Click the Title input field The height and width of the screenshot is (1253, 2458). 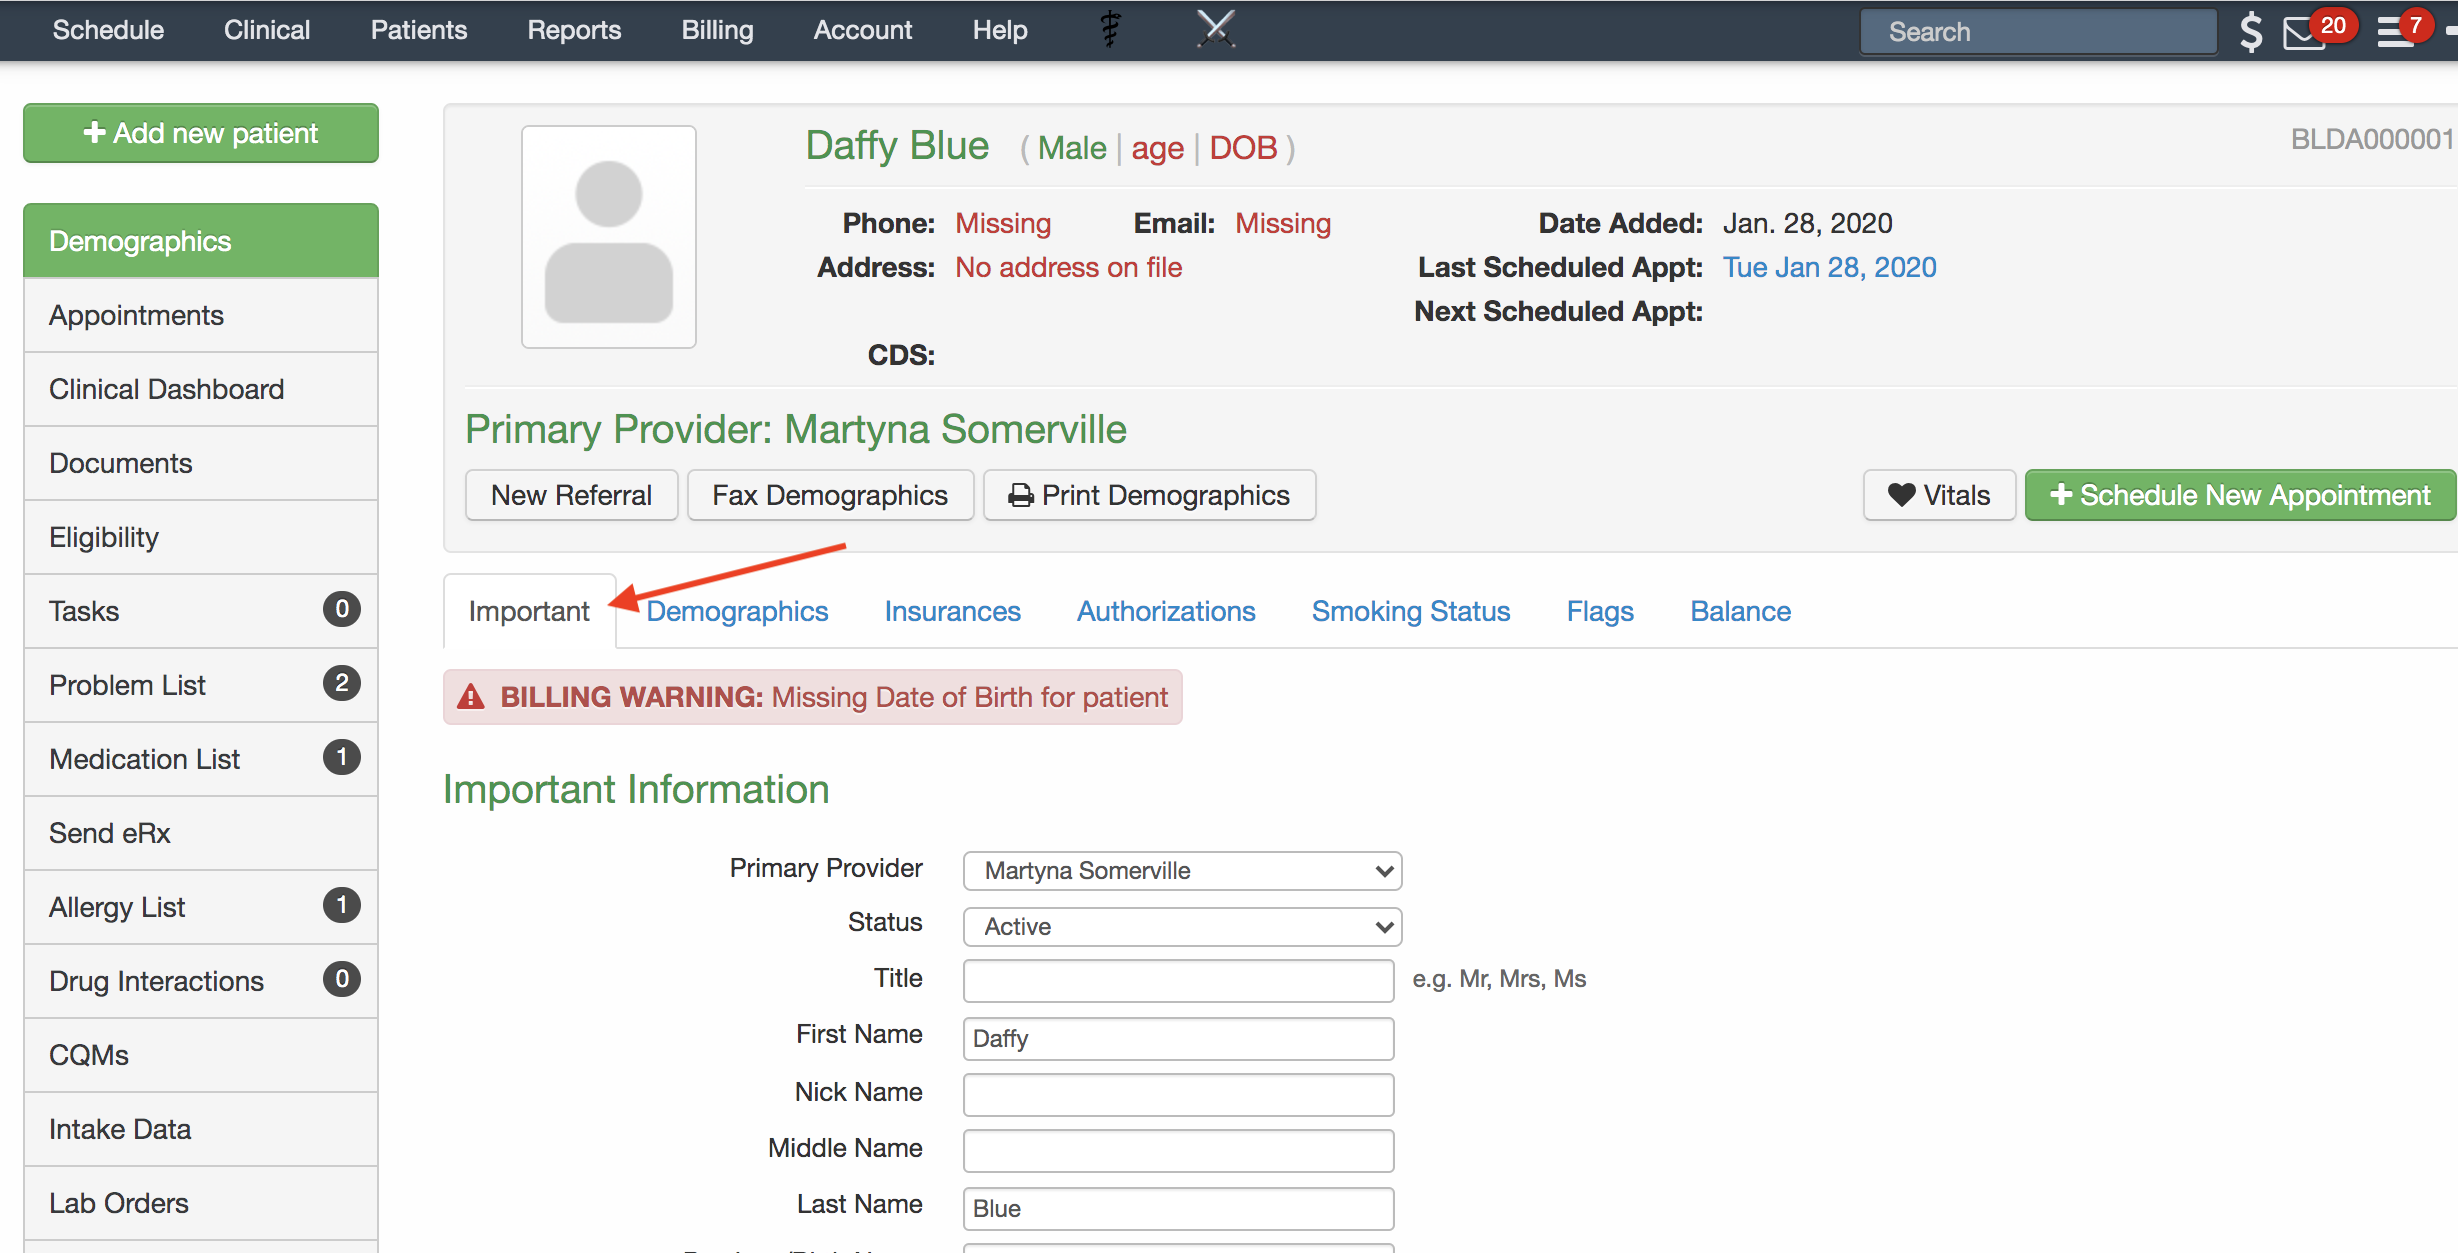(1178, 980)
